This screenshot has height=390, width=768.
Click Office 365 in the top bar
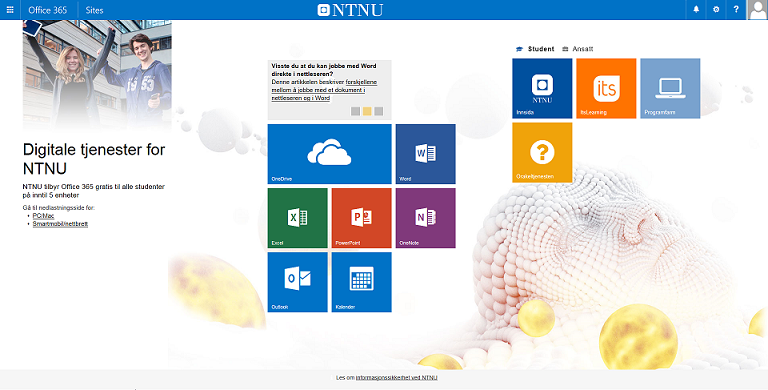[x=48, y=10]
